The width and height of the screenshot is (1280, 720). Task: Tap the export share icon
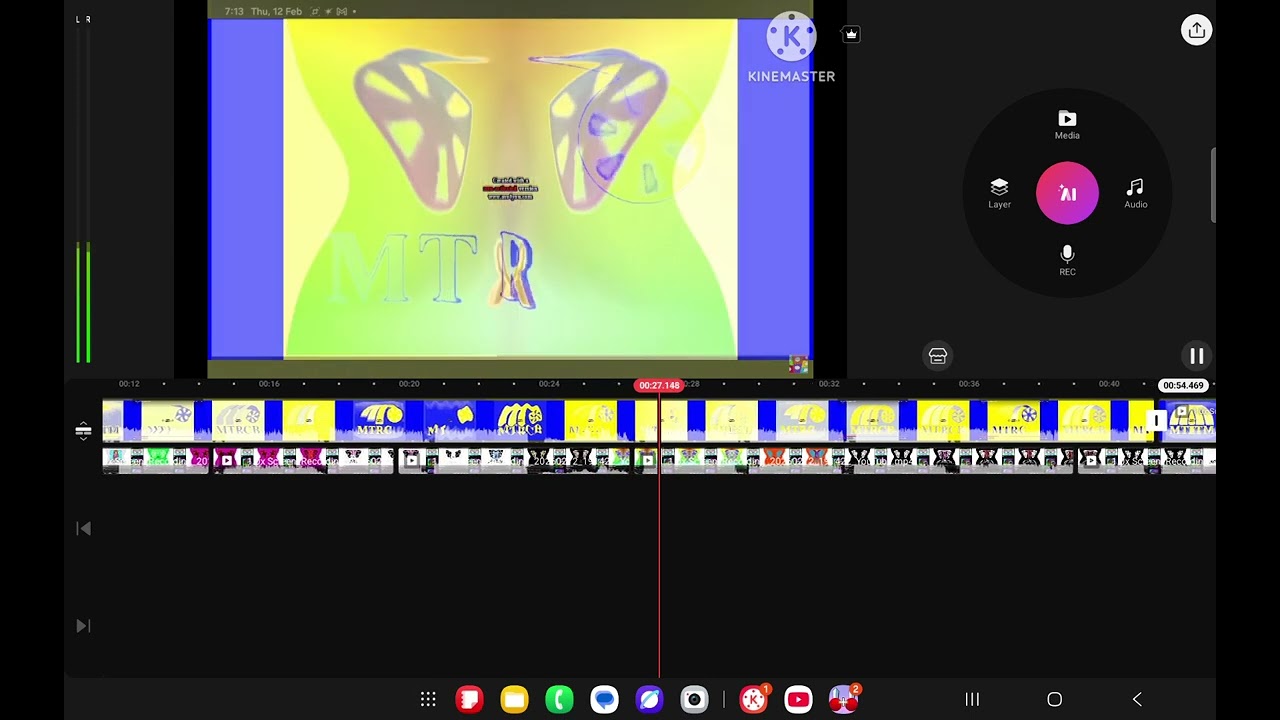coord(1196,30)
